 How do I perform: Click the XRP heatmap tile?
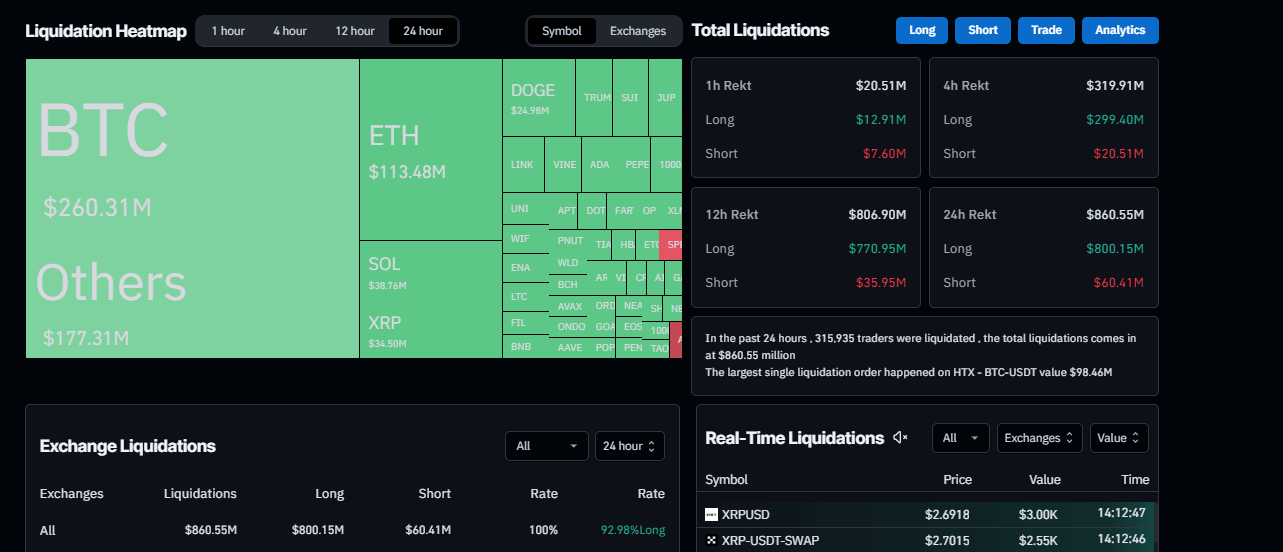coord(430,330)
